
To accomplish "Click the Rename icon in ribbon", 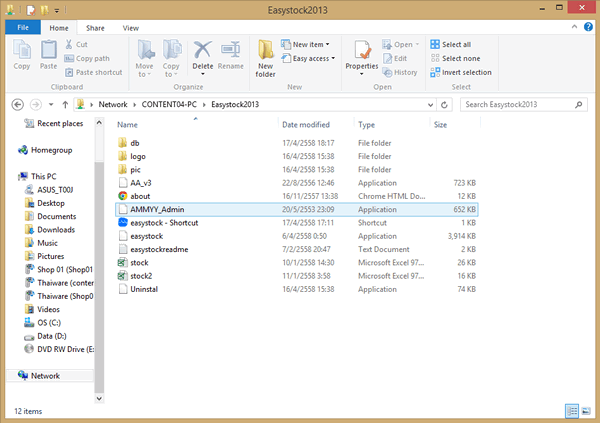I will pos(231,53).
